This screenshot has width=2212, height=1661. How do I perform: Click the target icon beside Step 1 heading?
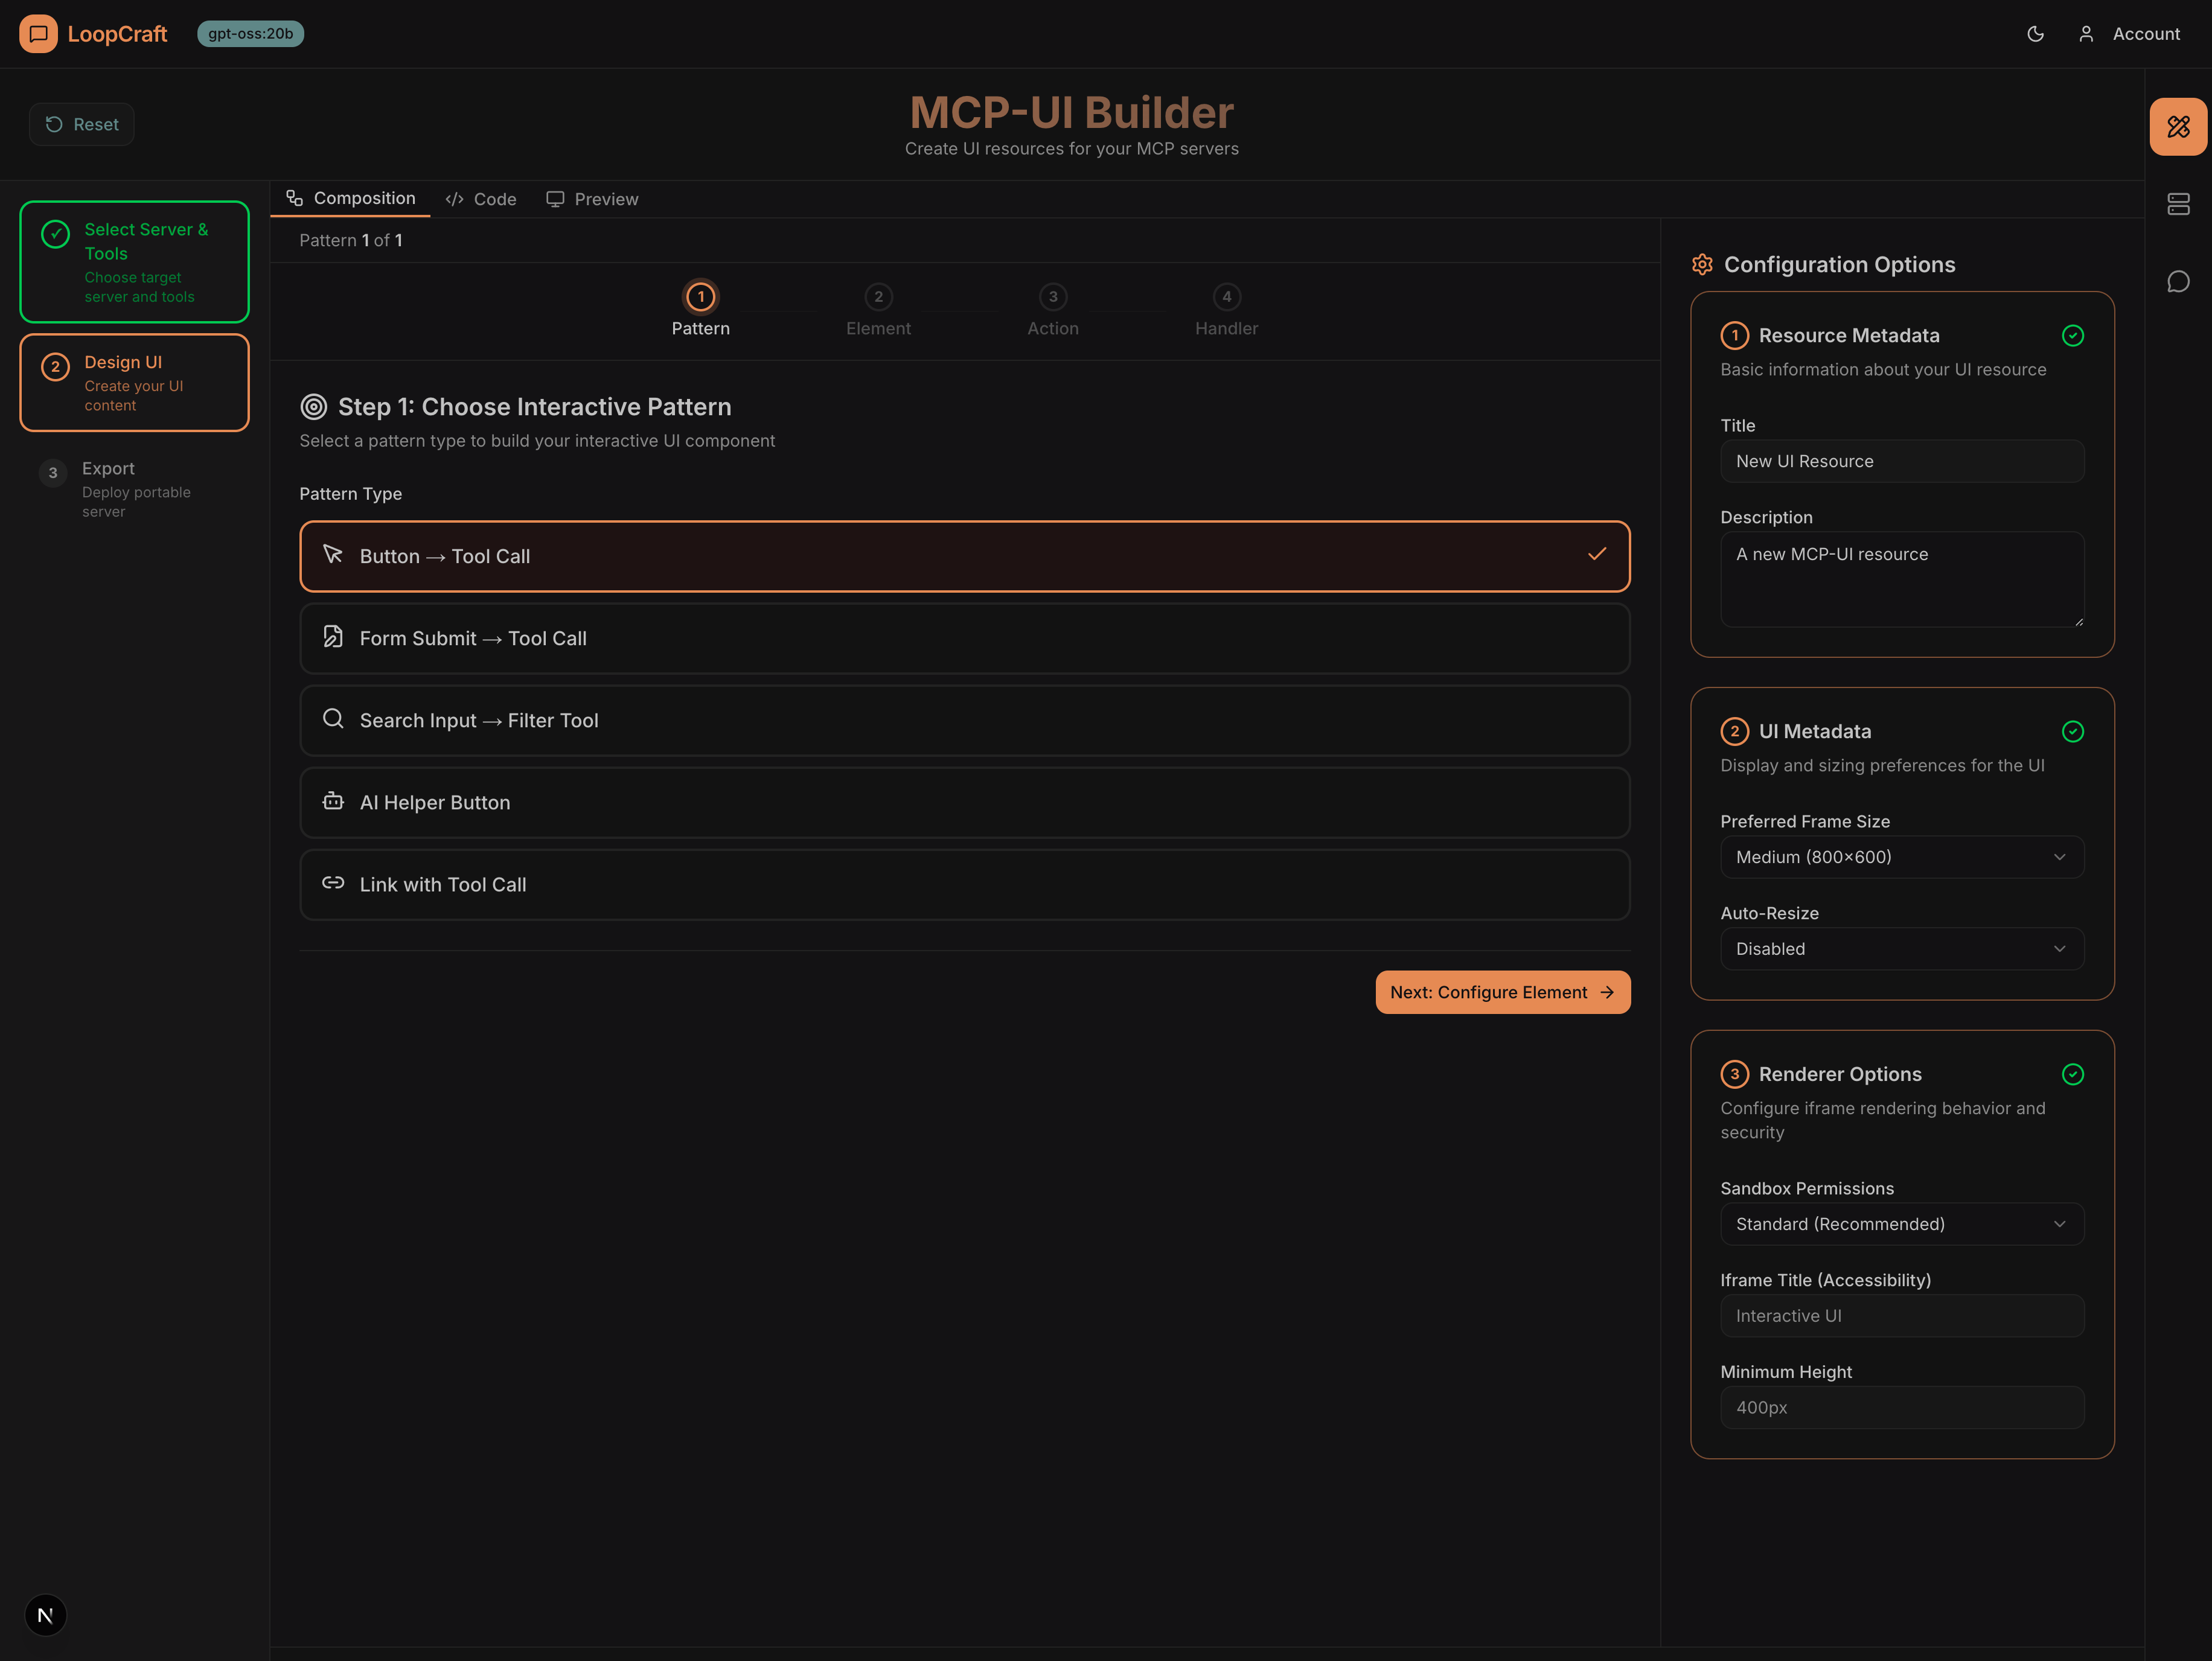click(x=314, y=407)
